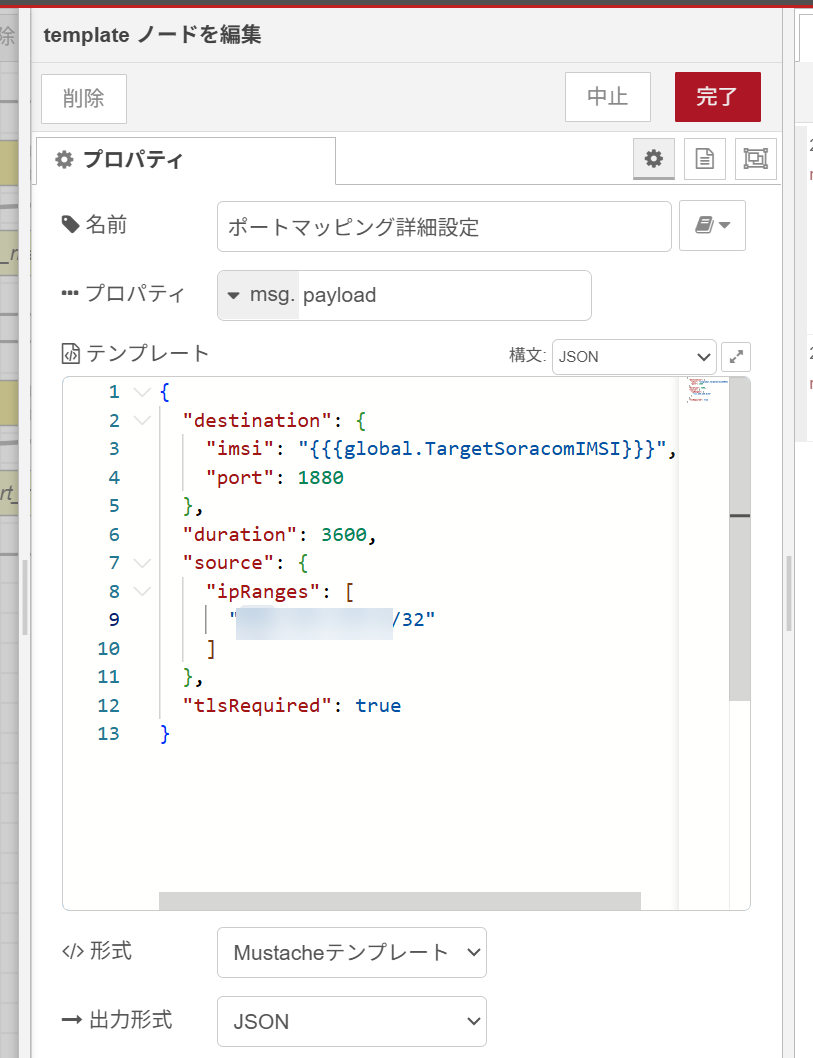Click the 完了 done button
Image resolution: width=813 pixels, height=1058 pixels.
[717, 97]
